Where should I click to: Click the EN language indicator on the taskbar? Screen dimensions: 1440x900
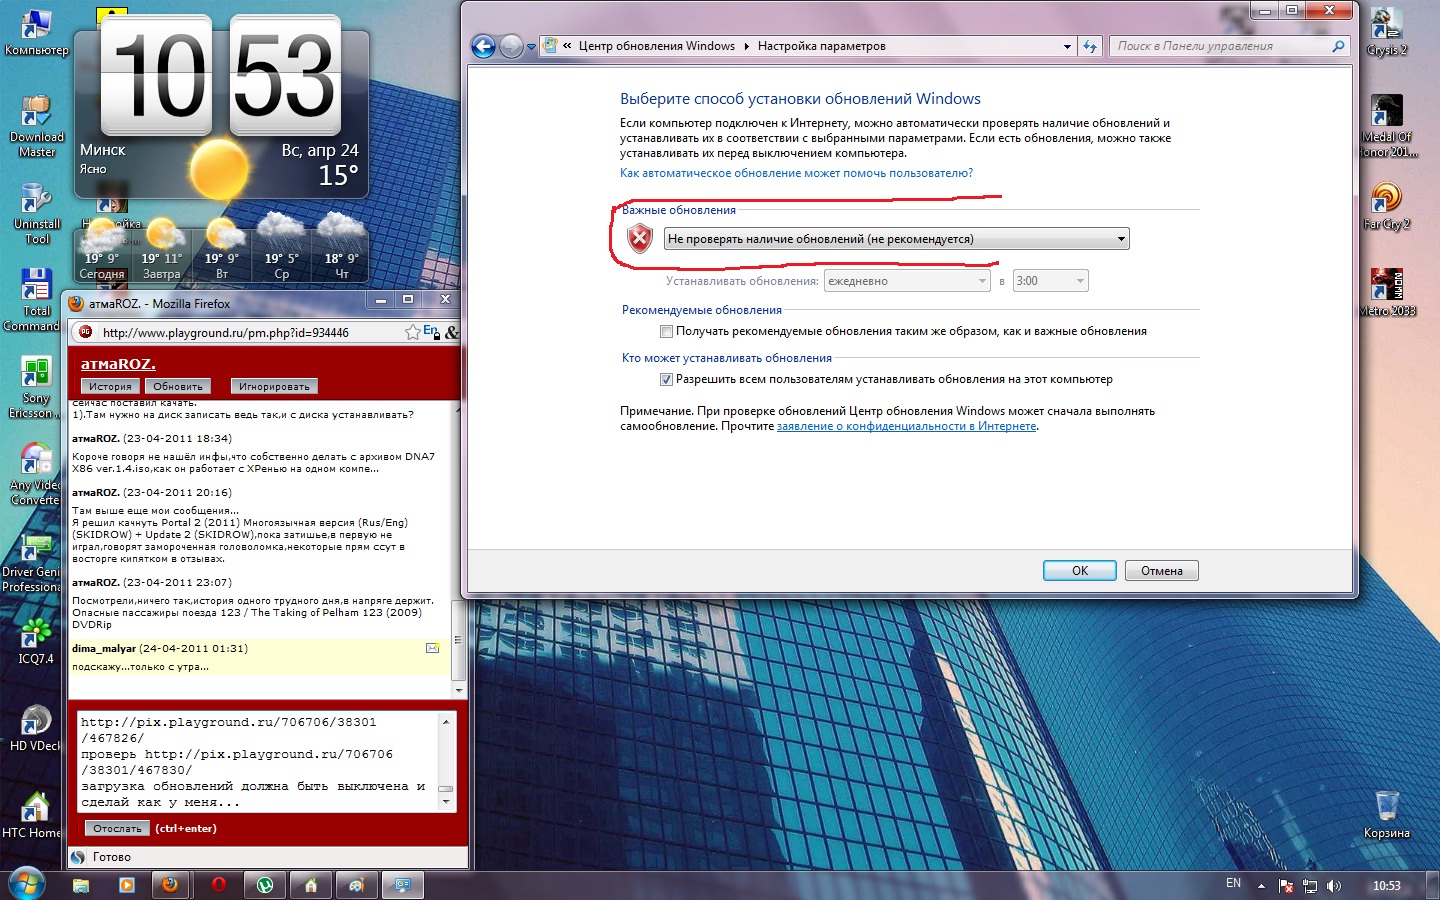coord(1233,883)
